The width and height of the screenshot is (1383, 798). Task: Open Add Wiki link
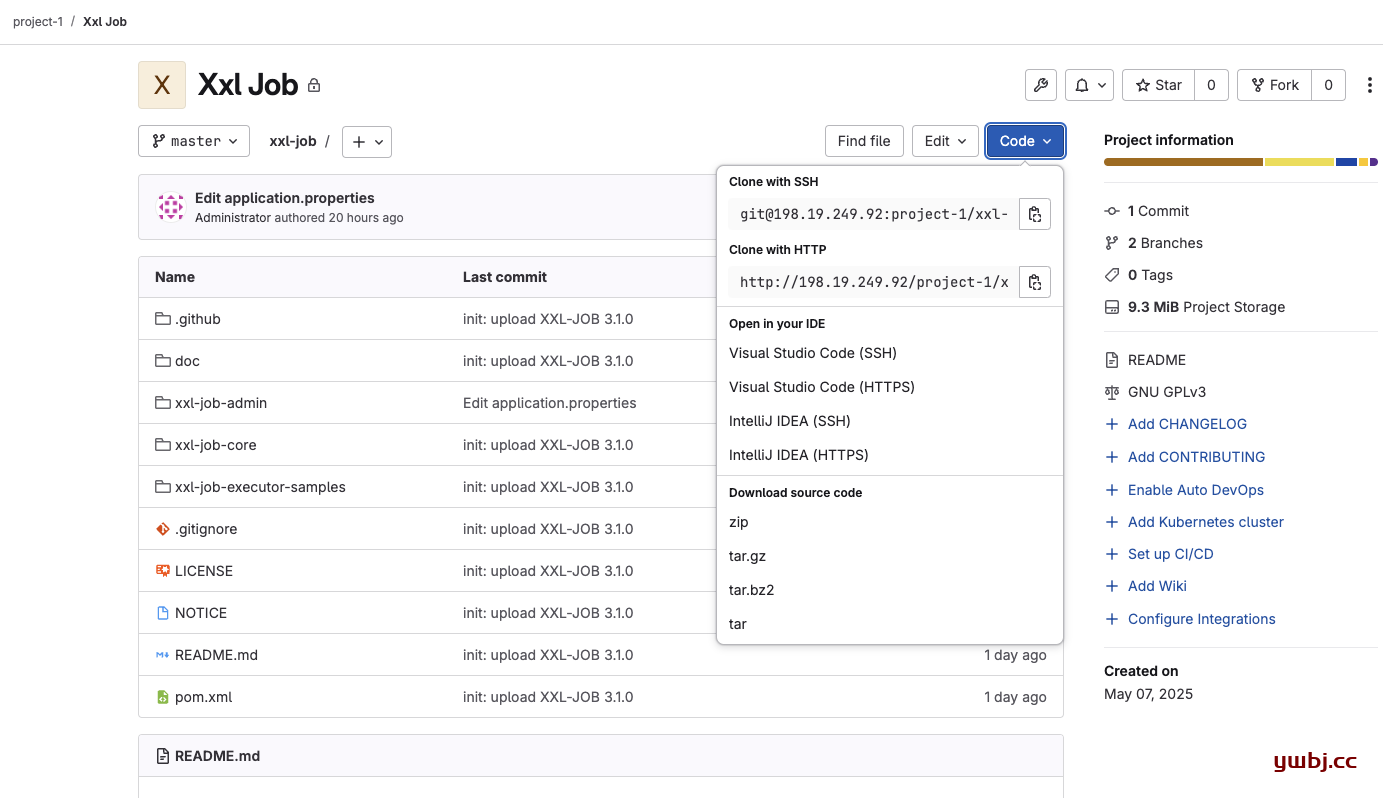tap(1157, 586)
